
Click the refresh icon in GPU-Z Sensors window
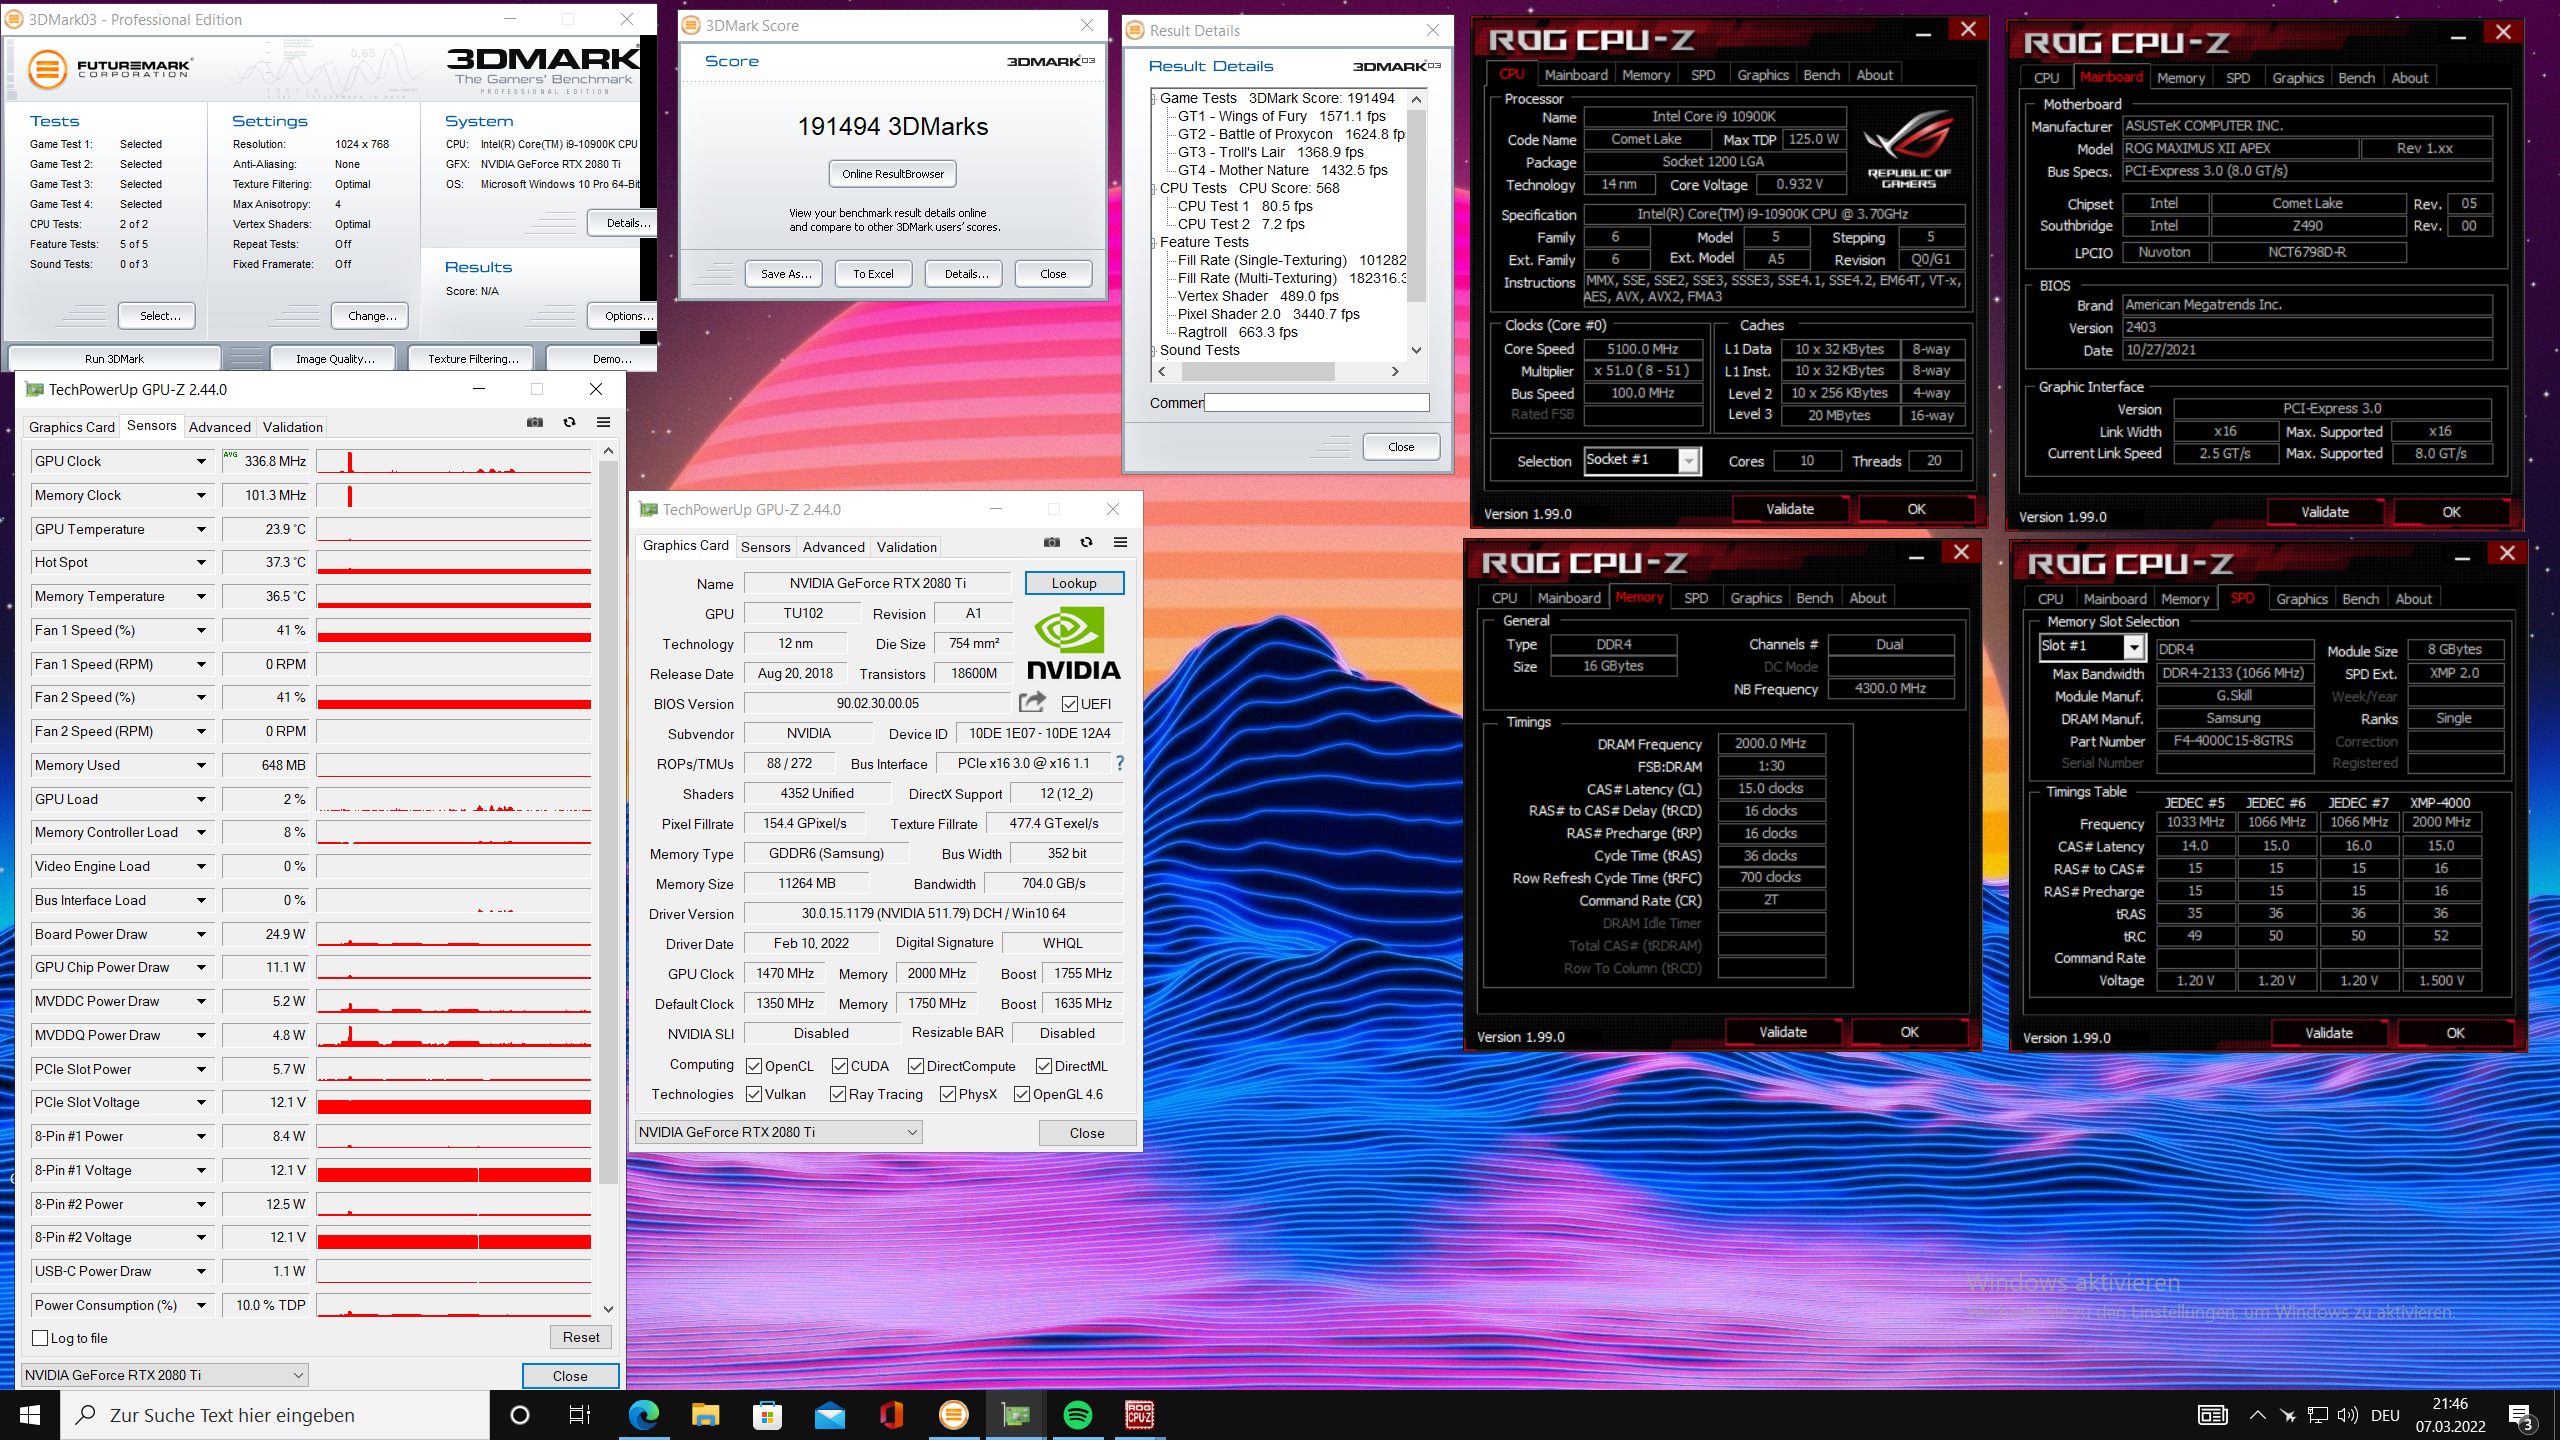[x=569, y=422]
